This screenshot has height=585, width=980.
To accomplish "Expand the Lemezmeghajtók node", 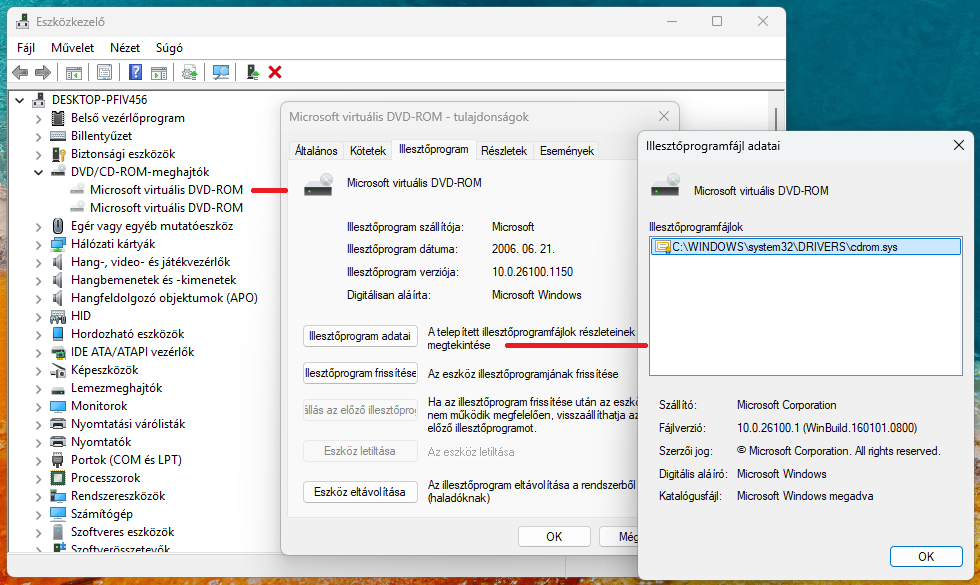I will point(38,388).
